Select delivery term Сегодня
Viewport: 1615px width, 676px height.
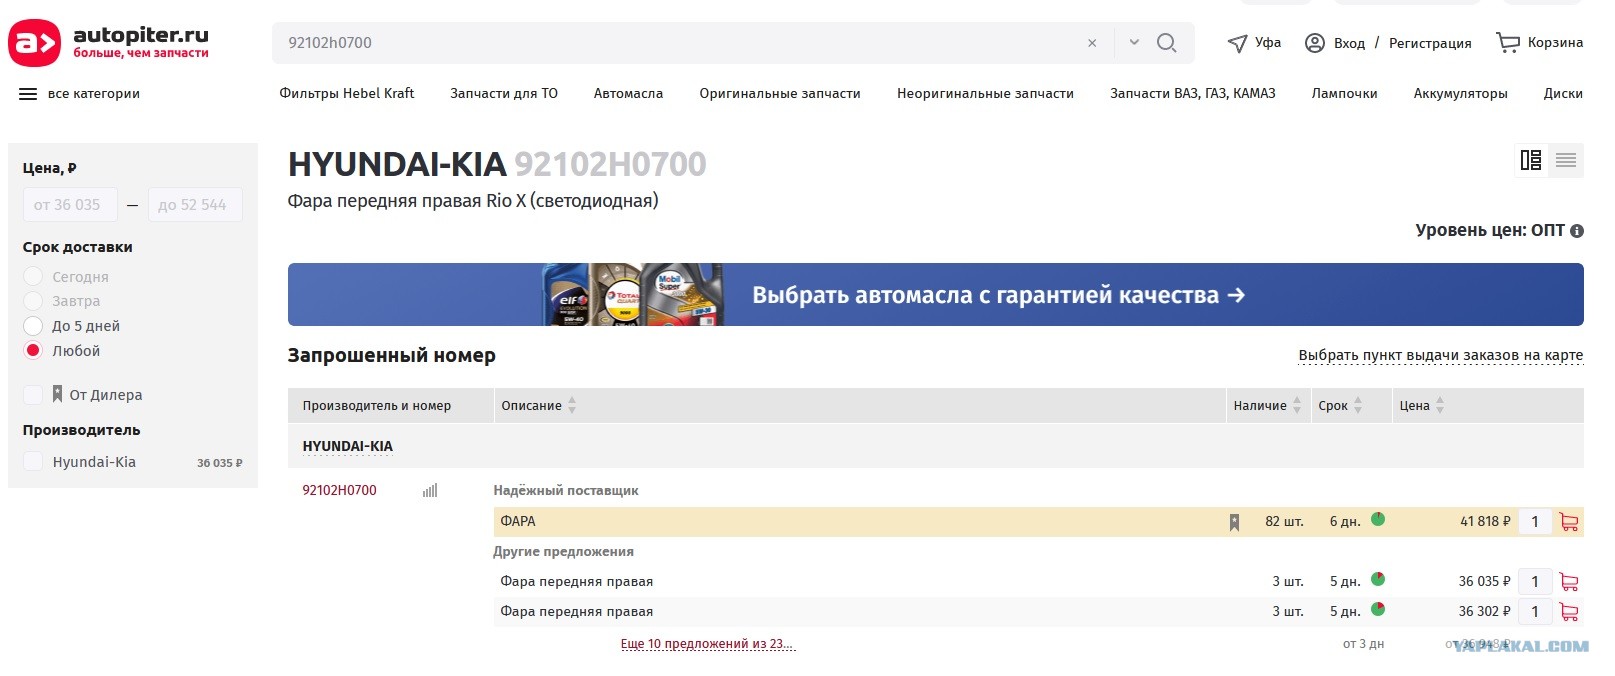click(33, 276)
